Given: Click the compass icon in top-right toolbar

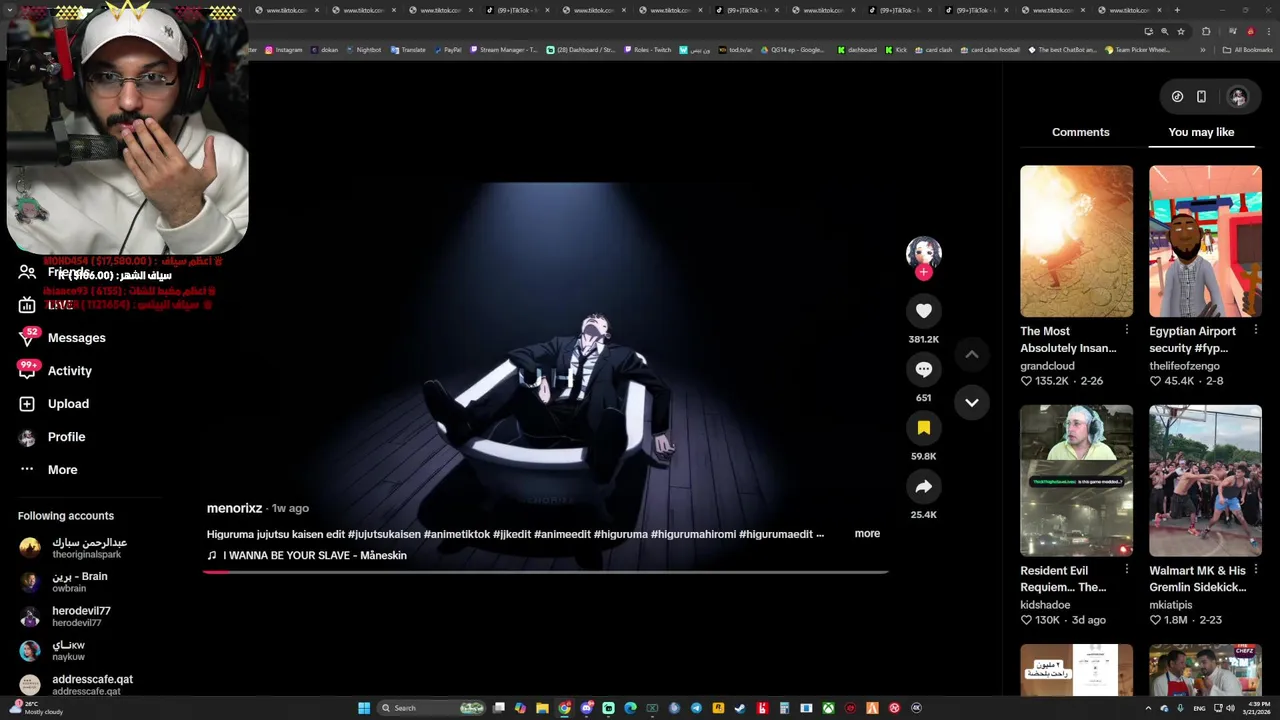Looking at the screenshot, I should pos(1177,97).
